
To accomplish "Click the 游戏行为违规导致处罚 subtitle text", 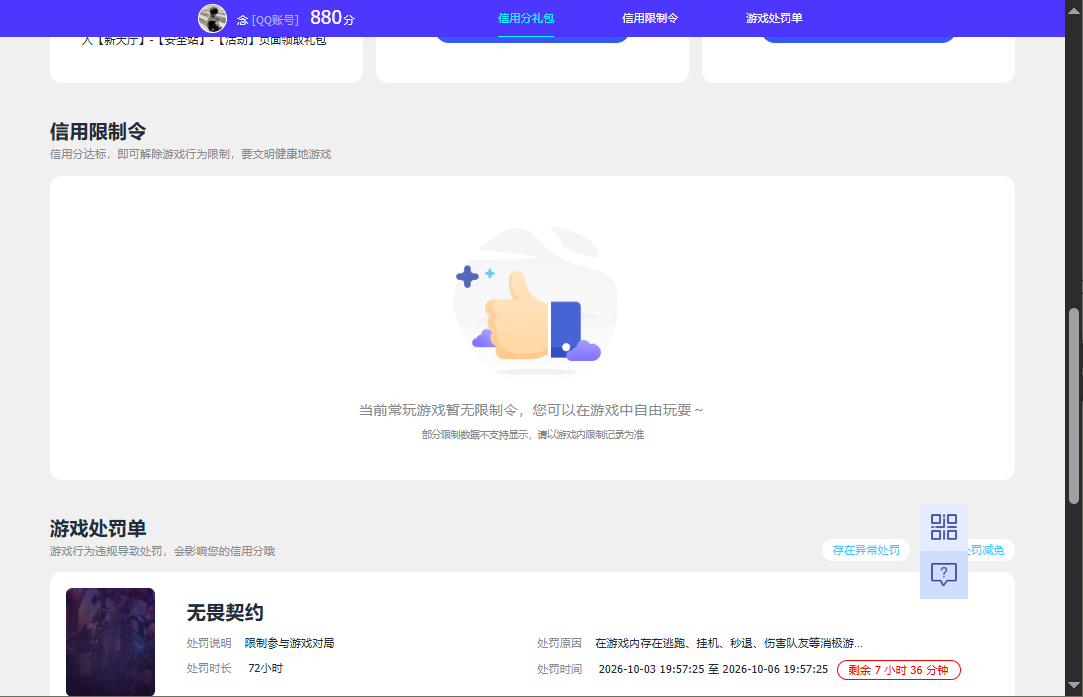I will [162, 551].
